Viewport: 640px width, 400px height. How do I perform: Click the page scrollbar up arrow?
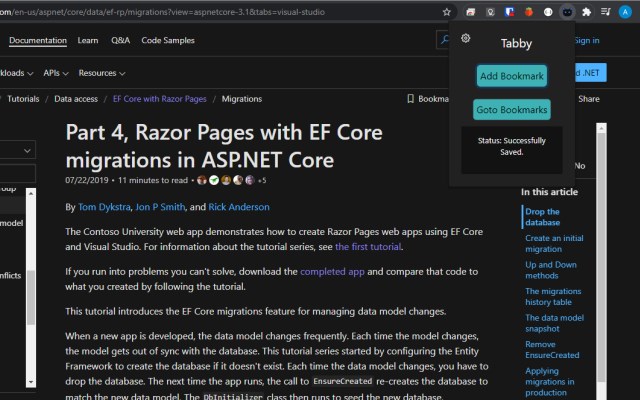click(601, 128)
